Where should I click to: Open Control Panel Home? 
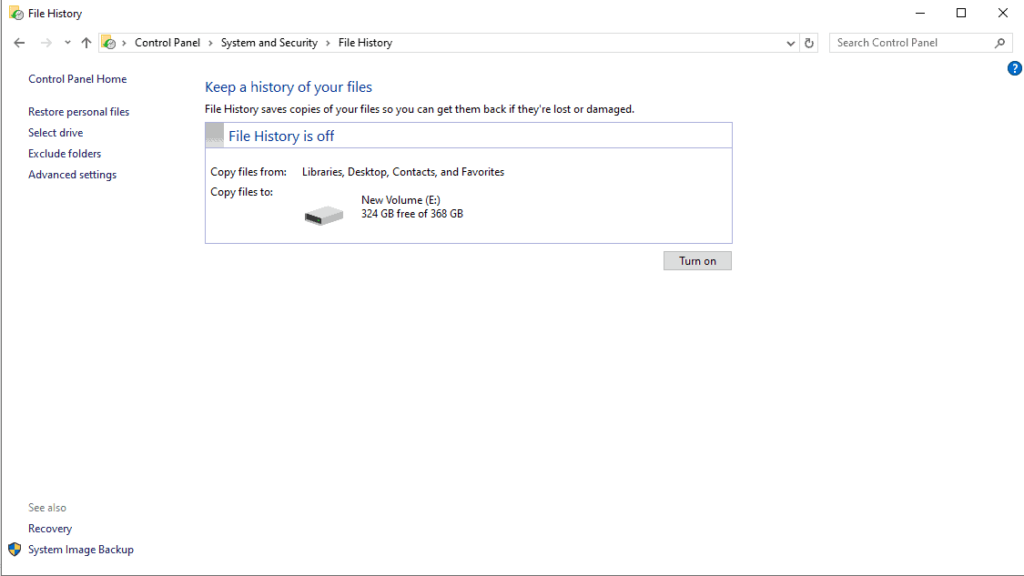pyautogui.click(x=77, y=79)
